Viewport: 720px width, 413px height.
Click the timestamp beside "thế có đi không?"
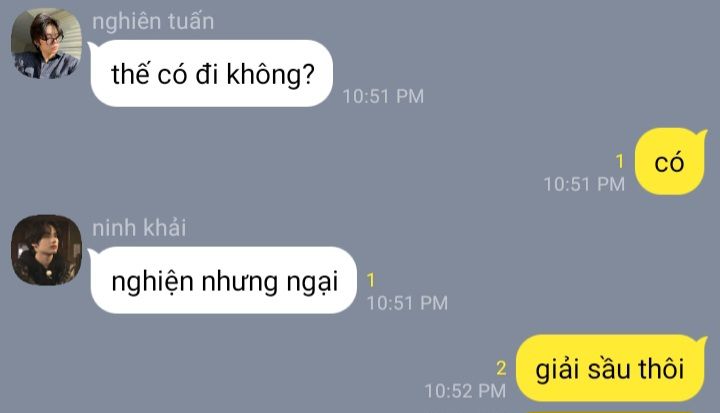[383, 96]
